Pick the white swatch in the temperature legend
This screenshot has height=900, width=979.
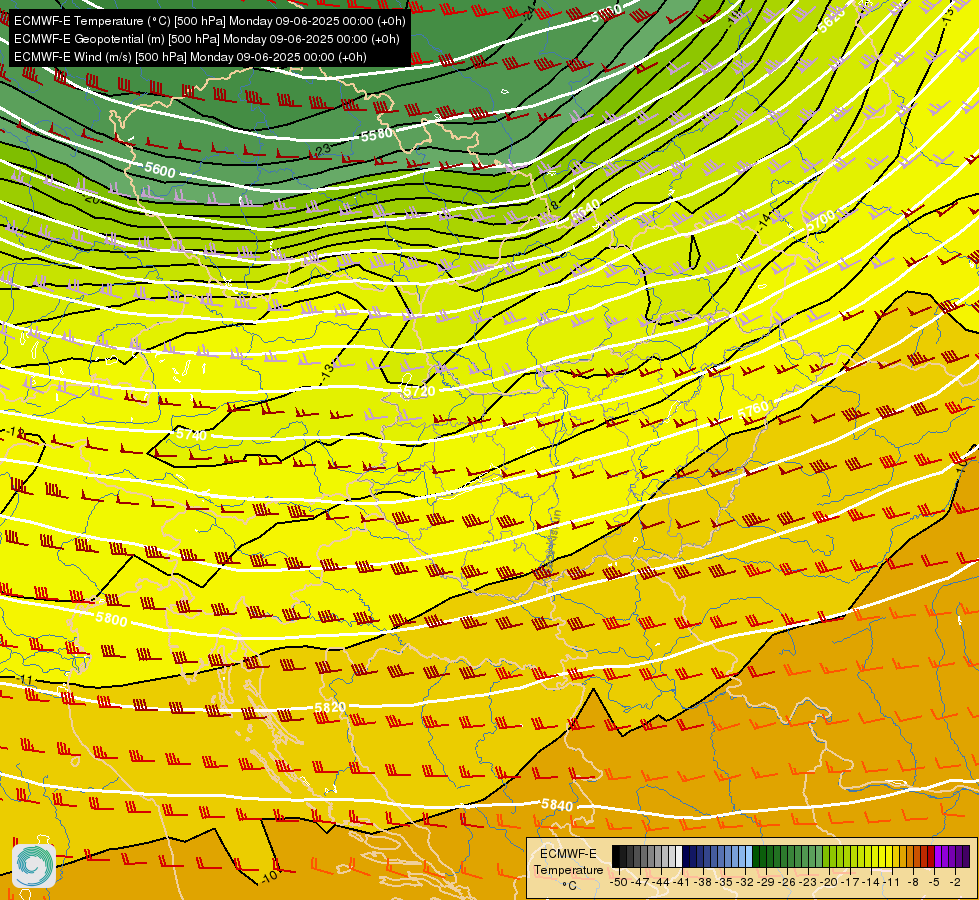pyautogui.click(x=679, y=857)
